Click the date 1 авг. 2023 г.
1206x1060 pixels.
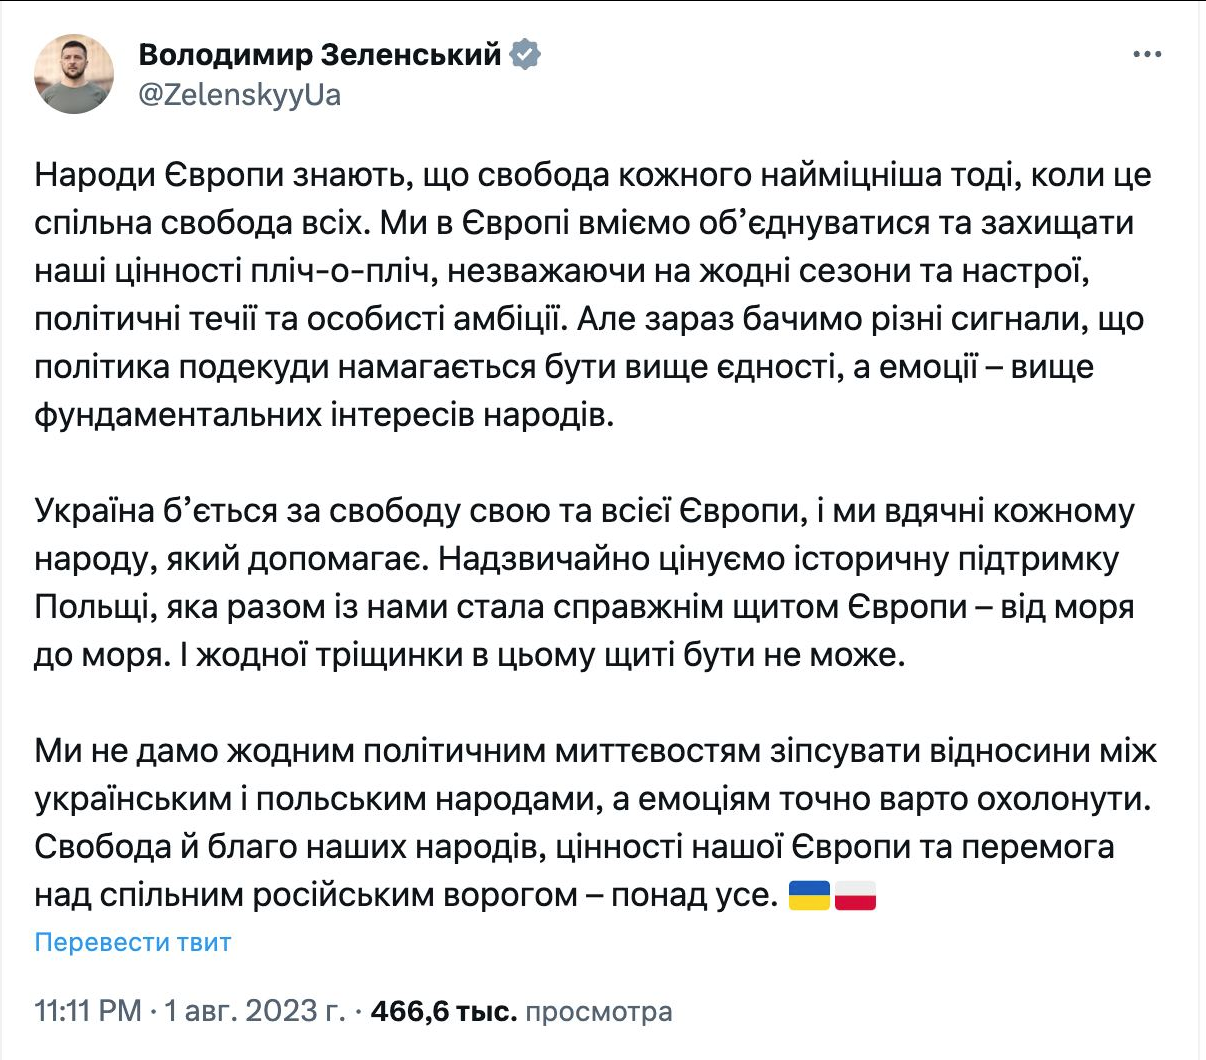pos(254,1011)
